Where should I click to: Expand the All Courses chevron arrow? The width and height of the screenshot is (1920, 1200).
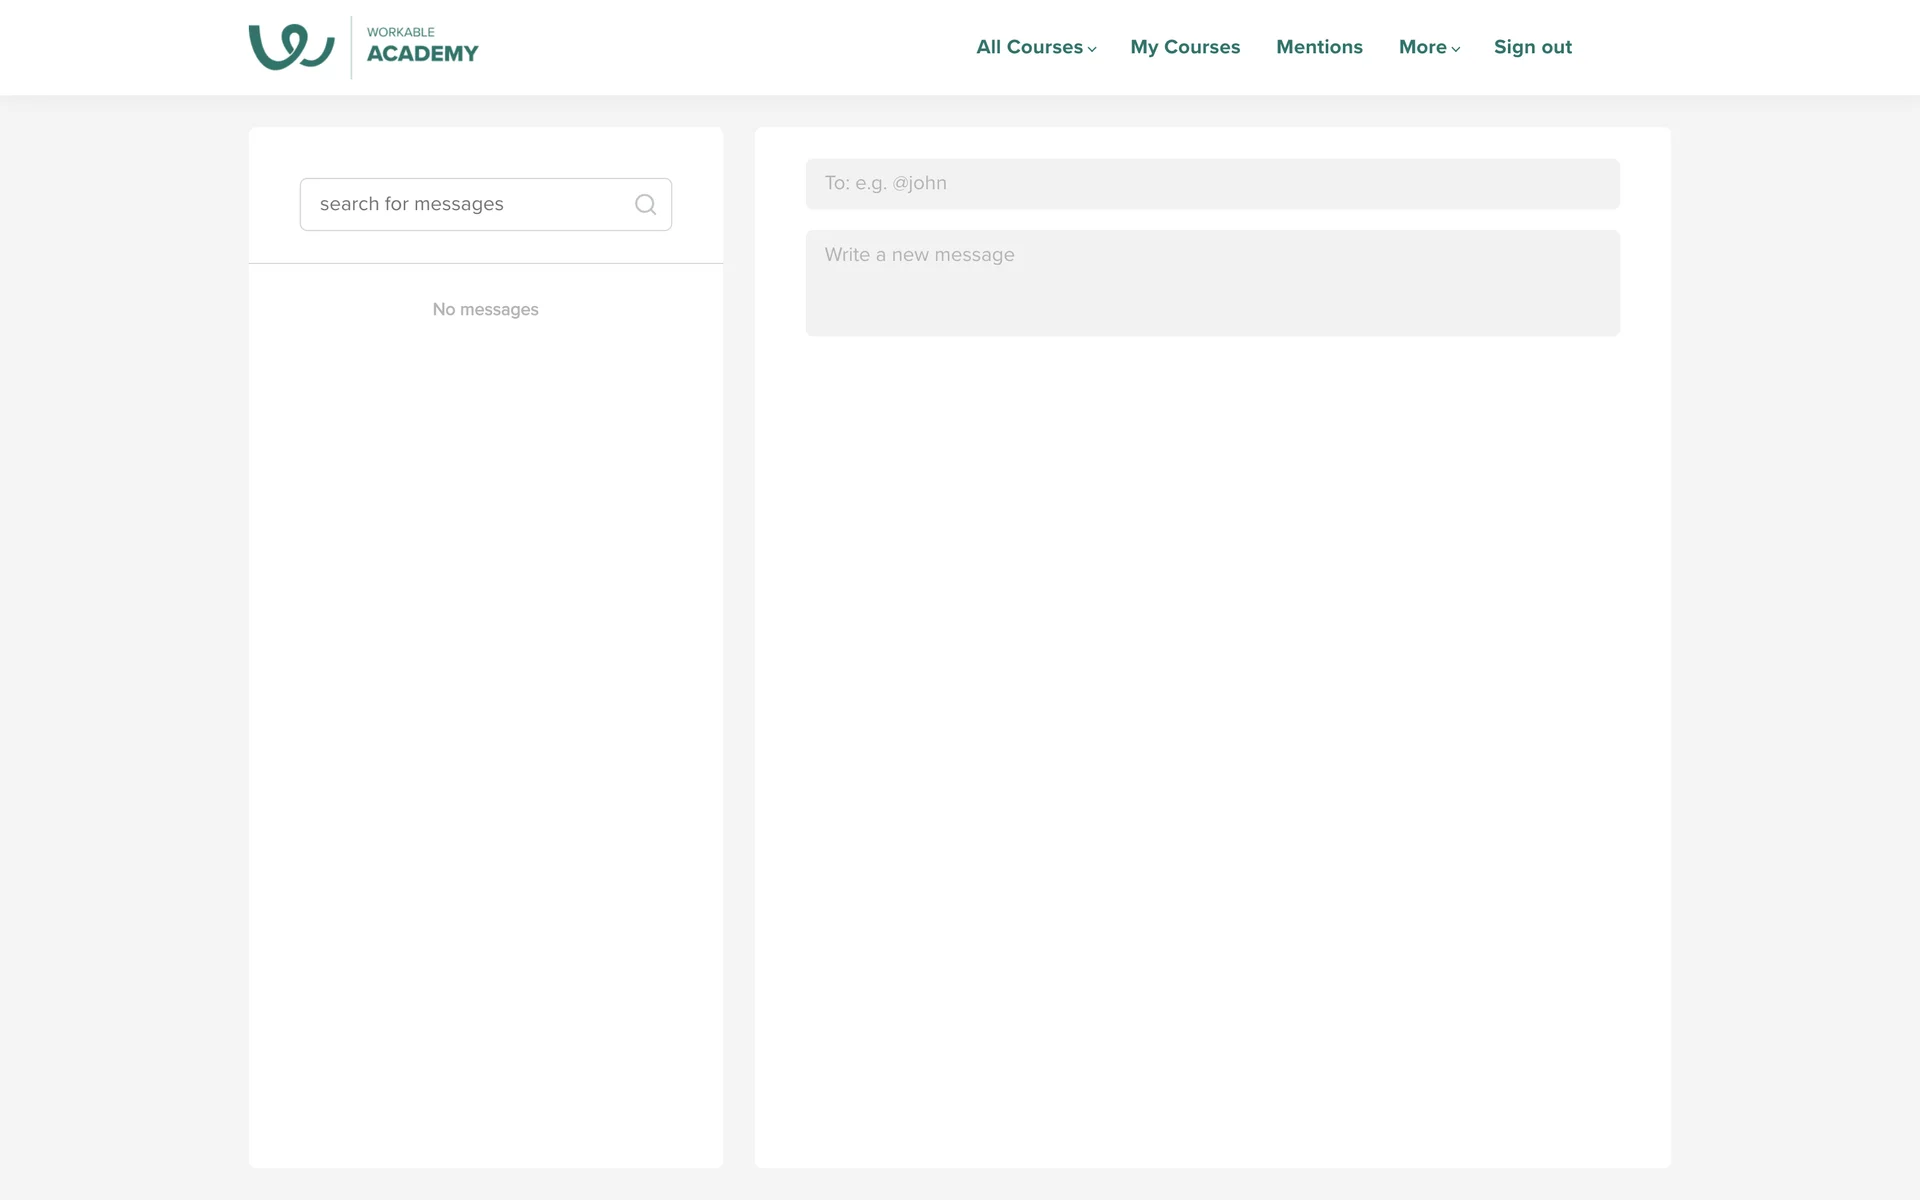[x=1092, y=49]
